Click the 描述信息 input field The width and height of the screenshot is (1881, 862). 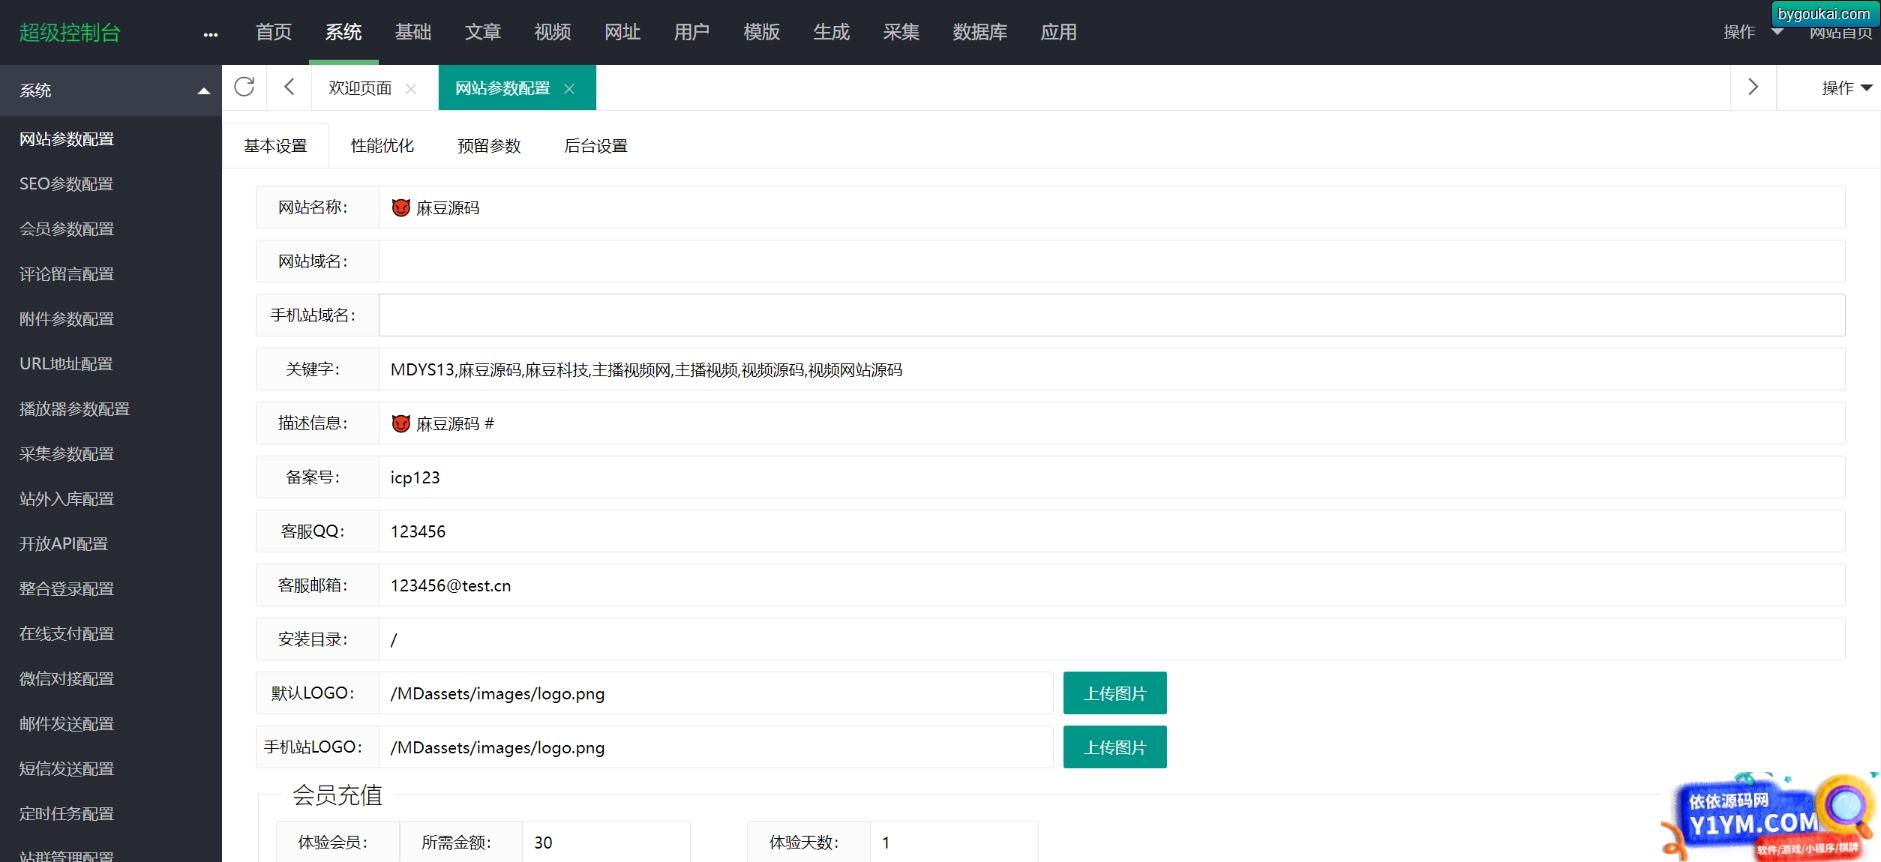point(1112,423)
